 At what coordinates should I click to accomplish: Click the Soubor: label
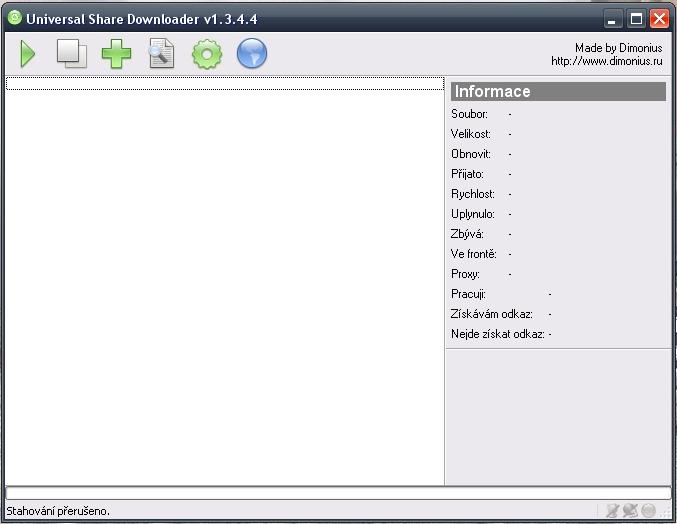[x=469, y=114]
